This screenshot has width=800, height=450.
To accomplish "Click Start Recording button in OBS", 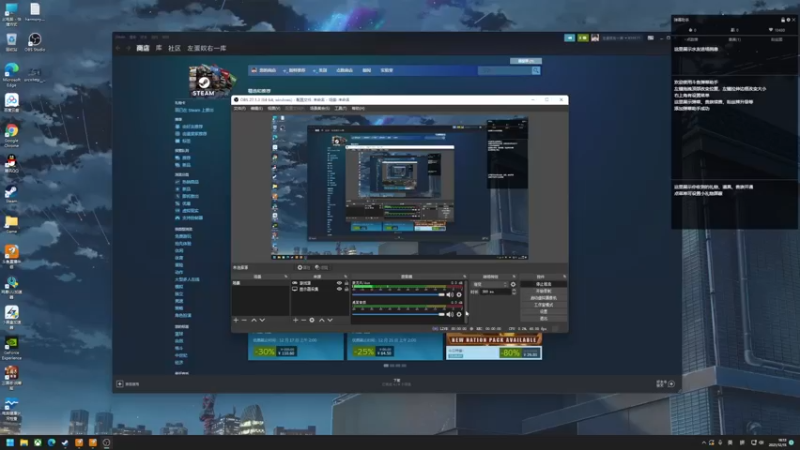I will pos(543,291).
